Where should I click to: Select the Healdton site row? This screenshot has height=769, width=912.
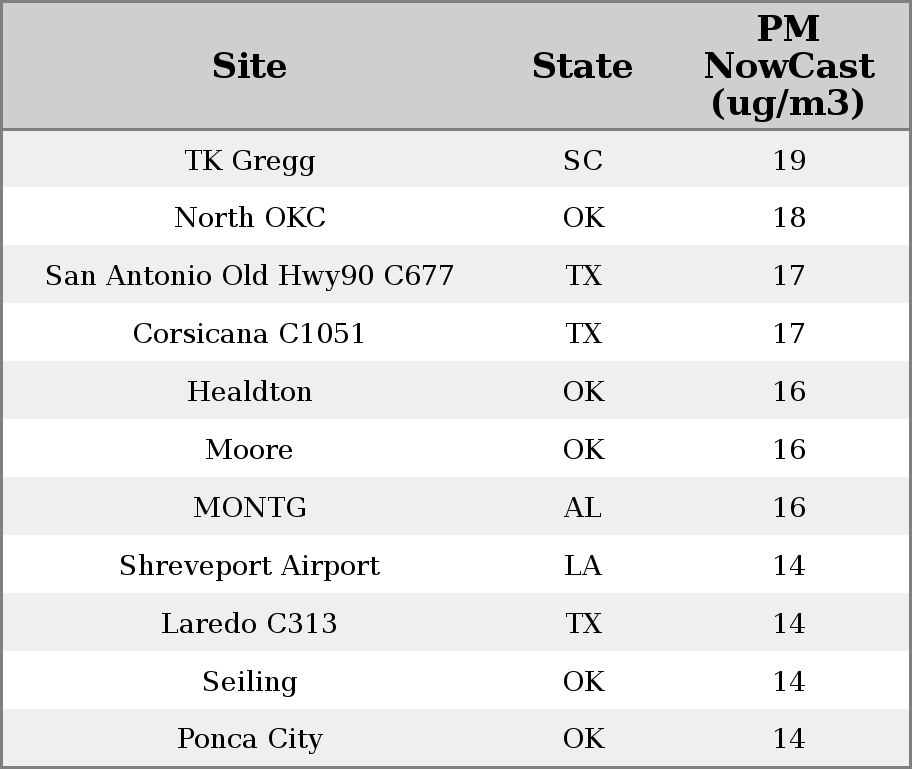click(249, 392)
